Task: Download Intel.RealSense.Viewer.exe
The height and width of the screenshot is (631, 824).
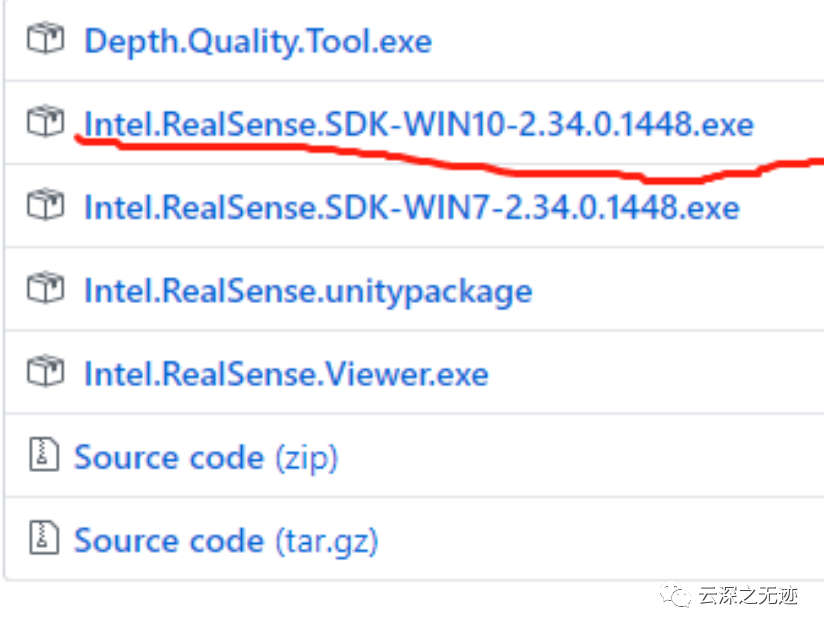Action: click(286, 374)
